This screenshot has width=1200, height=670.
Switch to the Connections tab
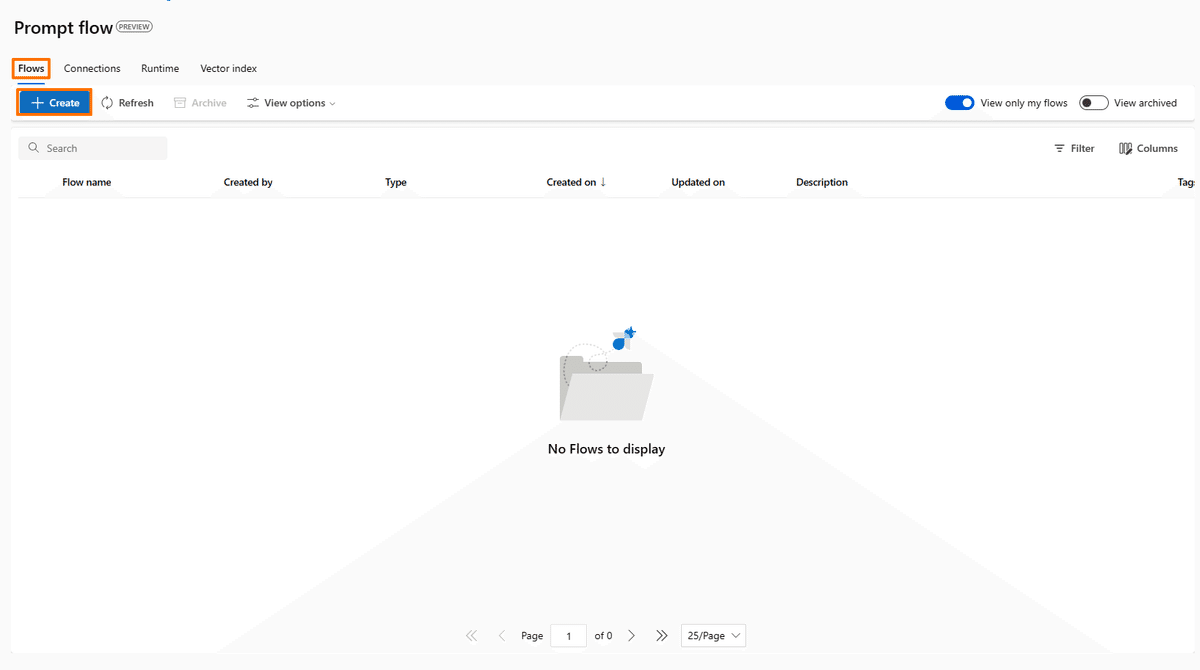coord(92,68)
